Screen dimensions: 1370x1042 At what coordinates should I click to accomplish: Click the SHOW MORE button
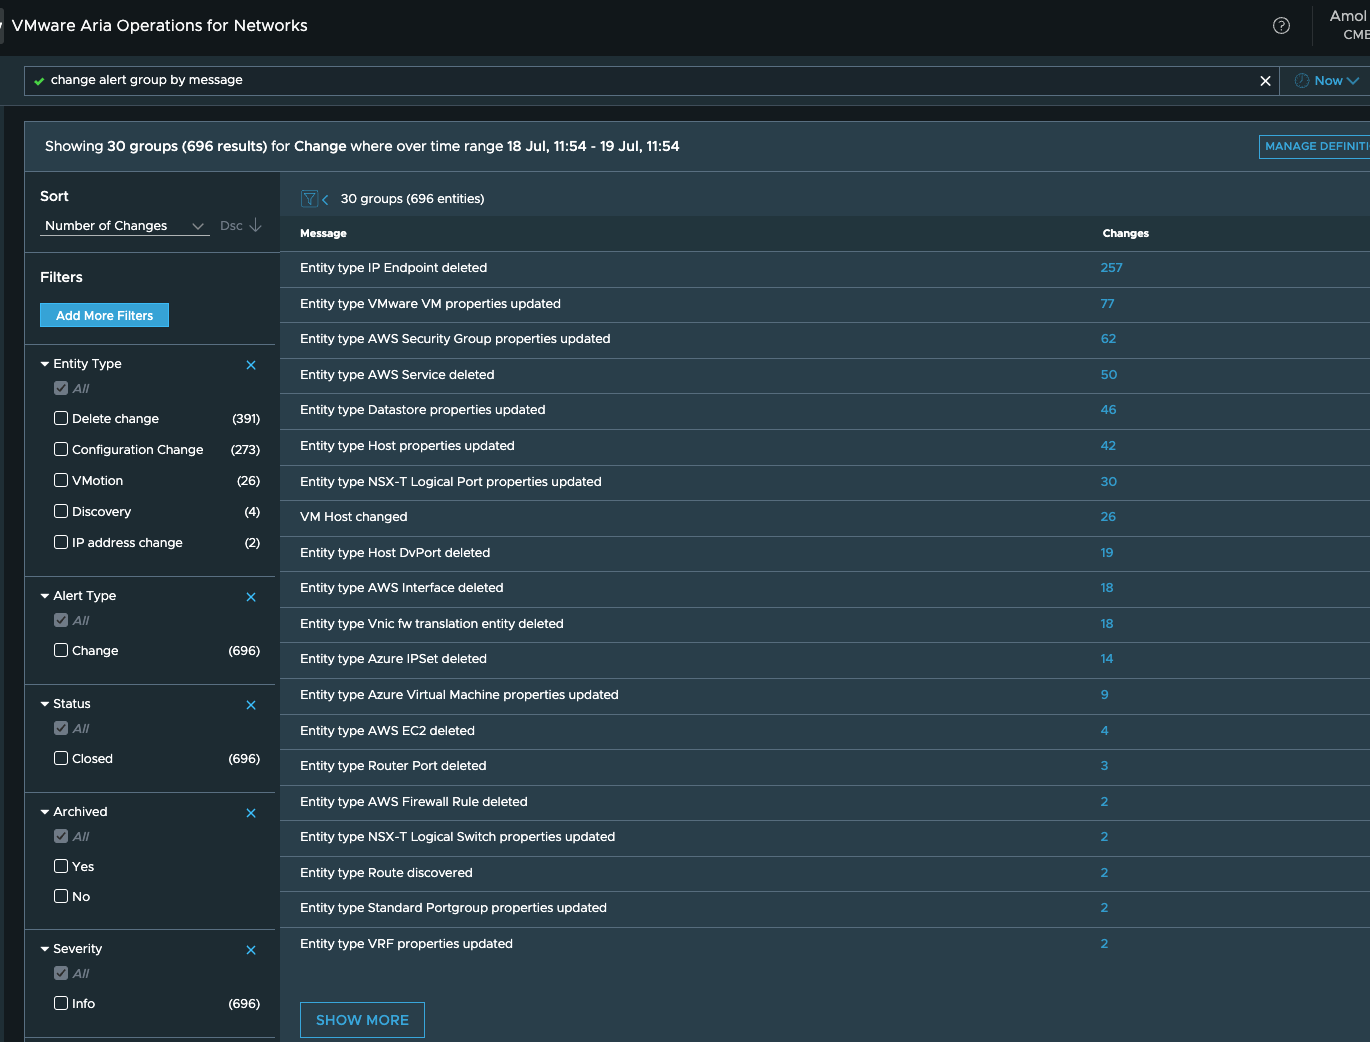362,1020
